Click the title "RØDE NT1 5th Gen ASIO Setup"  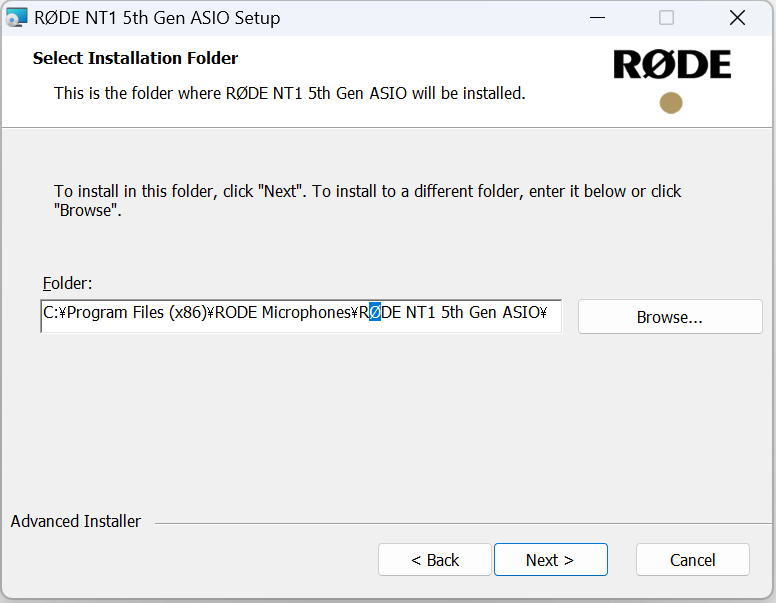157,18
